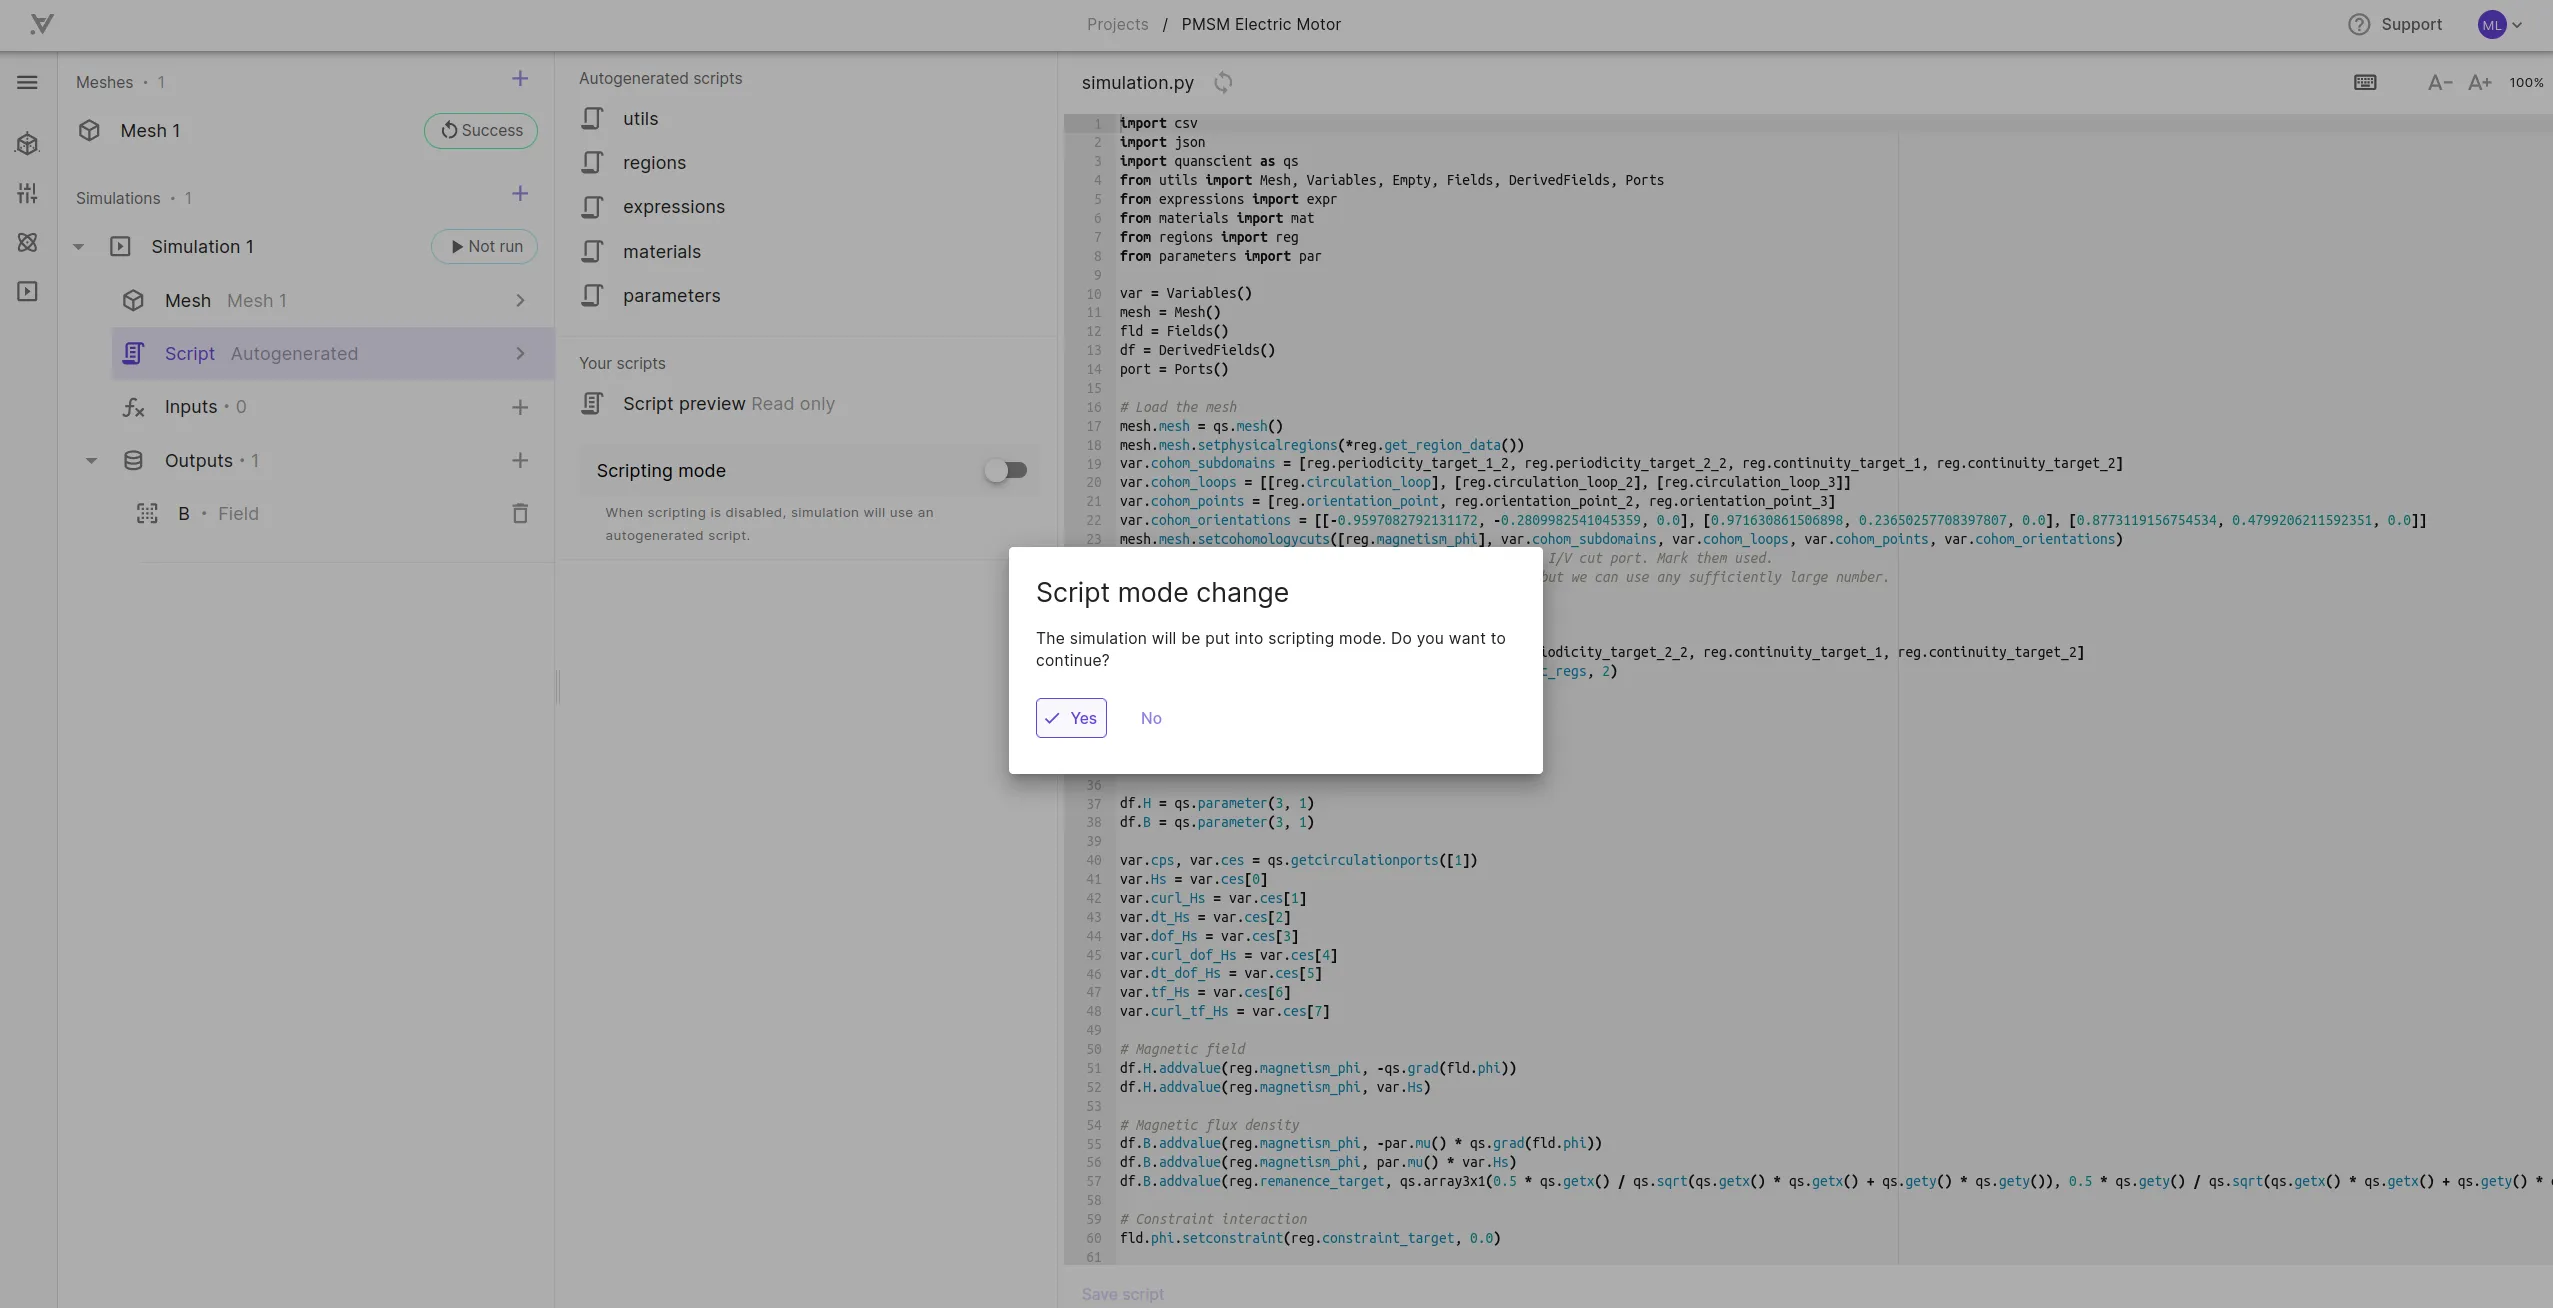Confirm with the Yes button
2553x1308 pixels.
coord(1071,718)
